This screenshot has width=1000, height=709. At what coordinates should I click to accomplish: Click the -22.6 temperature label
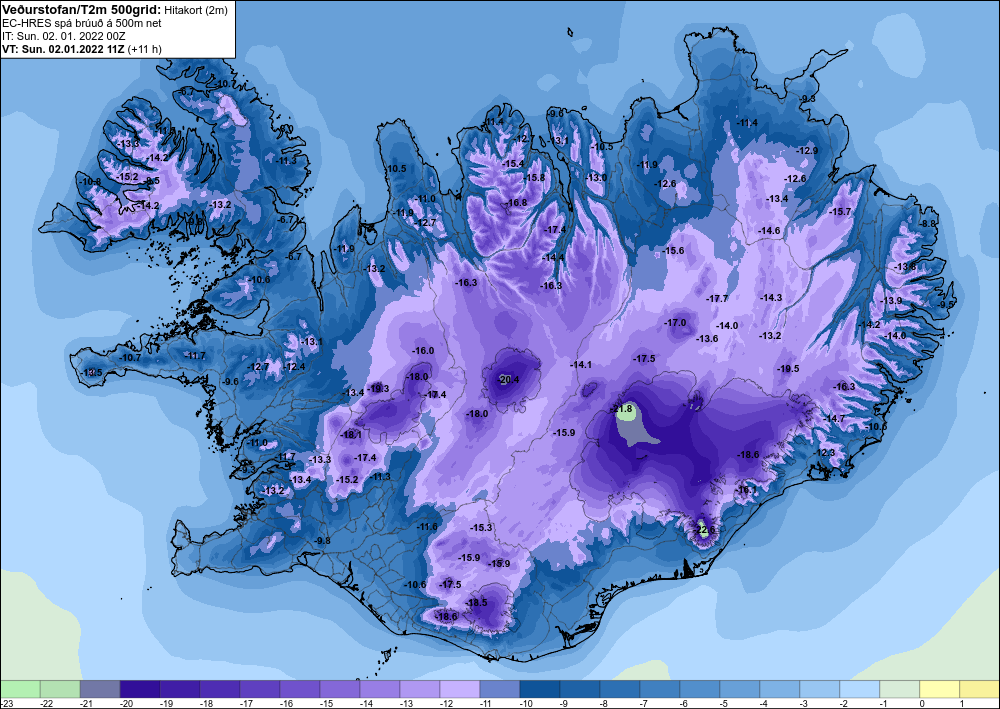point(705,529)
